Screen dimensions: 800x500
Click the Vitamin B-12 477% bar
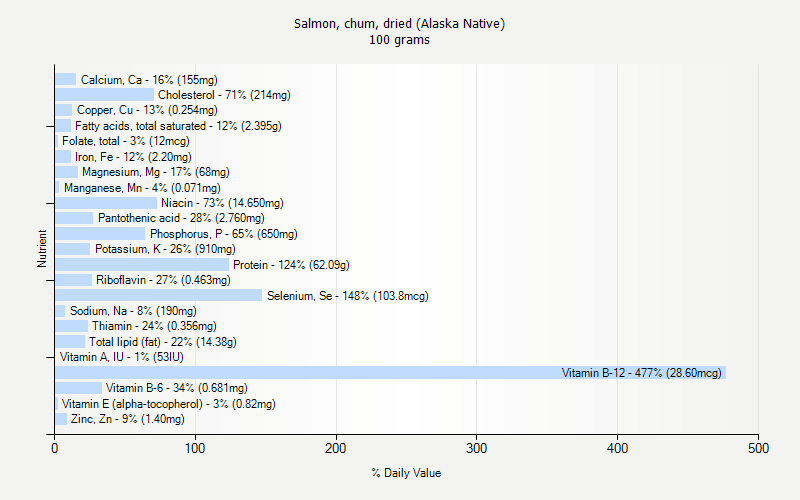click(390, 372)
